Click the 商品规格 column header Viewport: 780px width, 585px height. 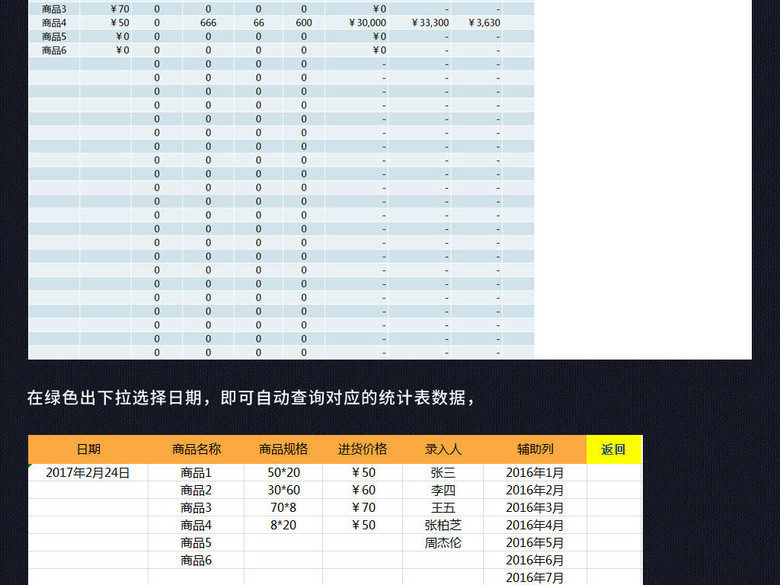point(283,450)
